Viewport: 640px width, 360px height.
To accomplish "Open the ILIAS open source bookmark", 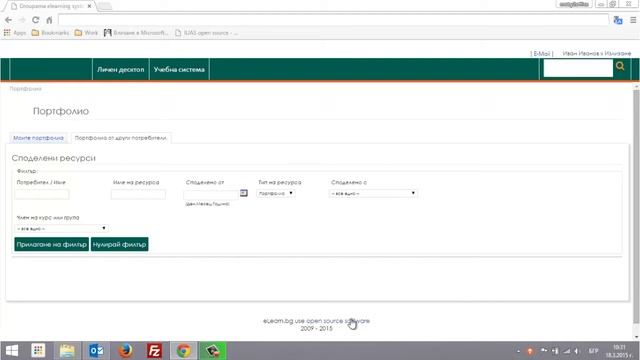I will tap(206, 33).
